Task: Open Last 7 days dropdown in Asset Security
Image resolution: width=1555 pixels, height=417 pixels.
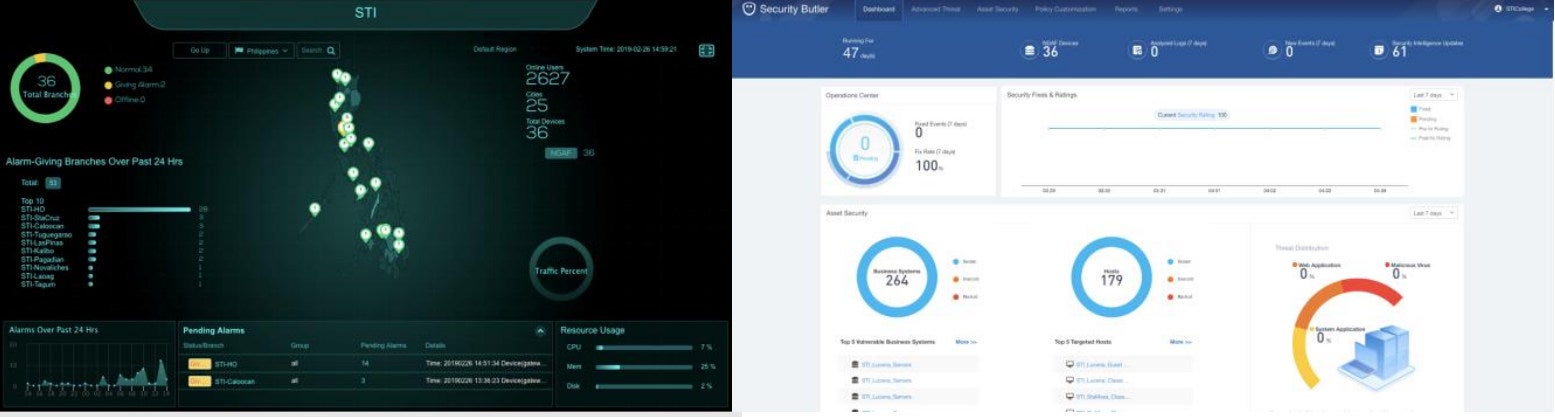Action: (x=1433, y=213)
